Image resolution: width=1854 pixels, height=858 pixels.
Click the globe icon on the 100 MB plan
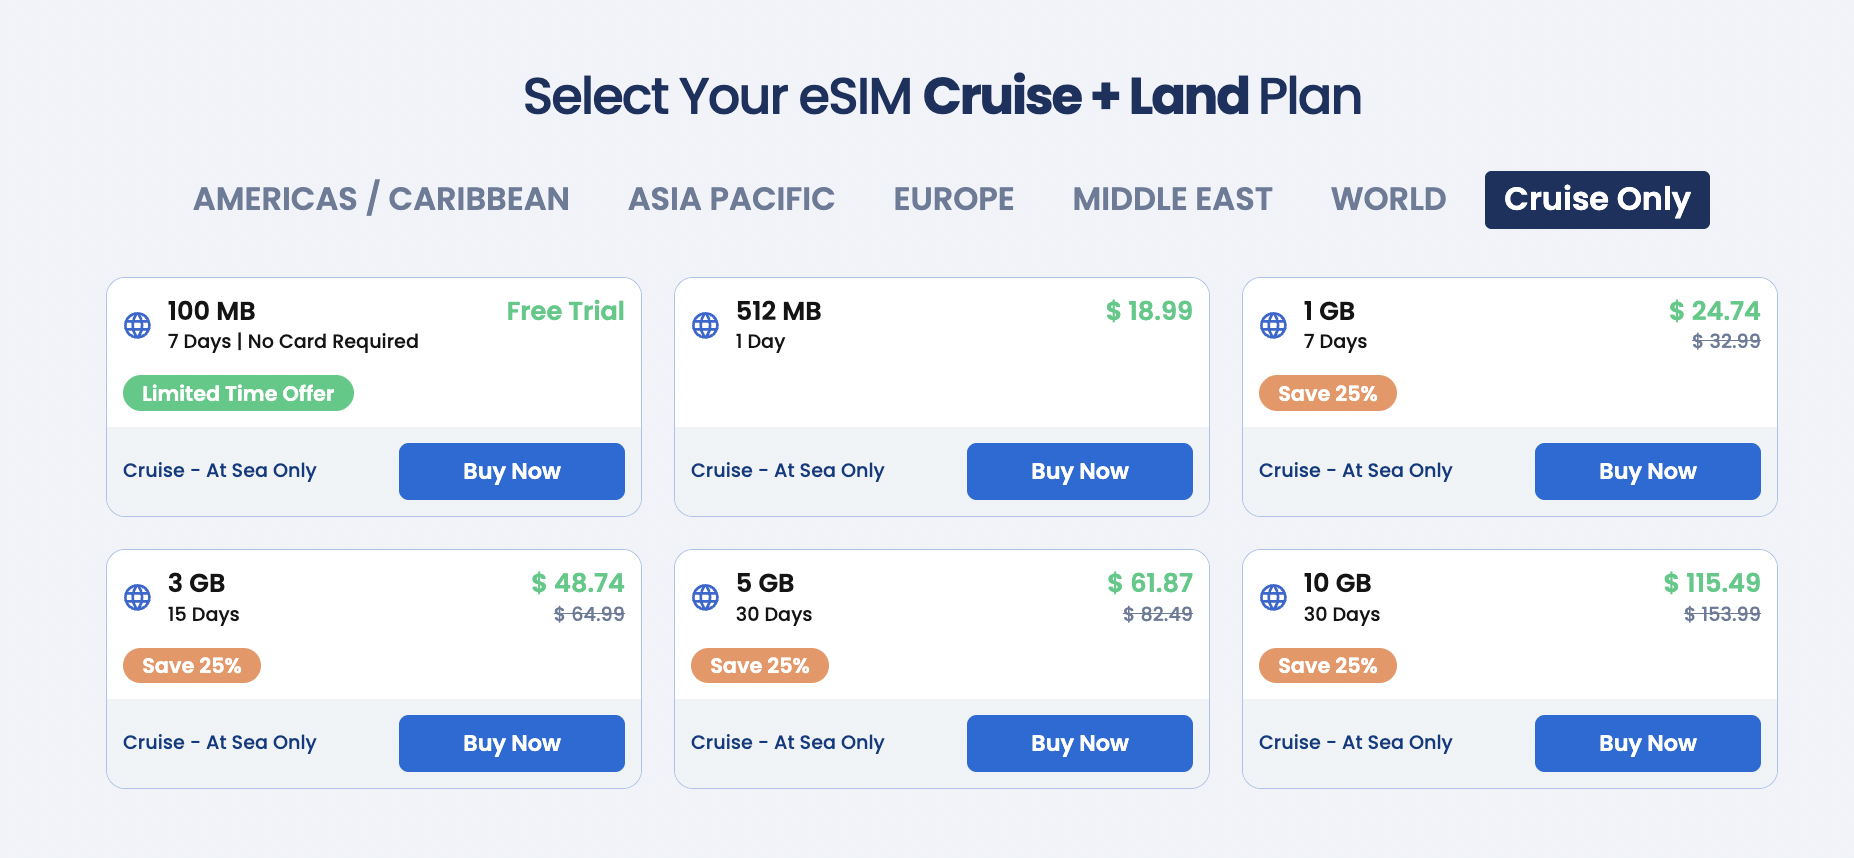click(137, 325)
